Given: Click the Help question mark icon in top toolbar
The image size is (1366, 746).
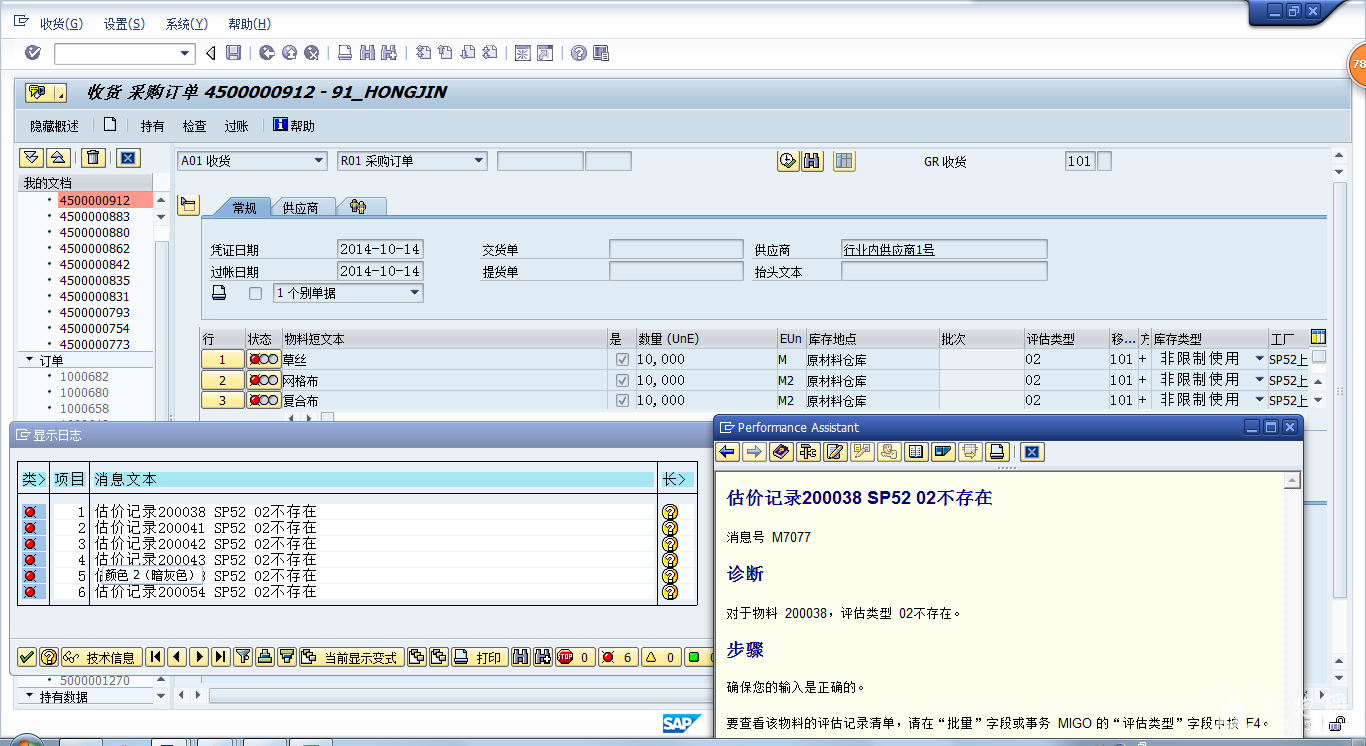Looking at the screenshot, I should tap(578, 53).
